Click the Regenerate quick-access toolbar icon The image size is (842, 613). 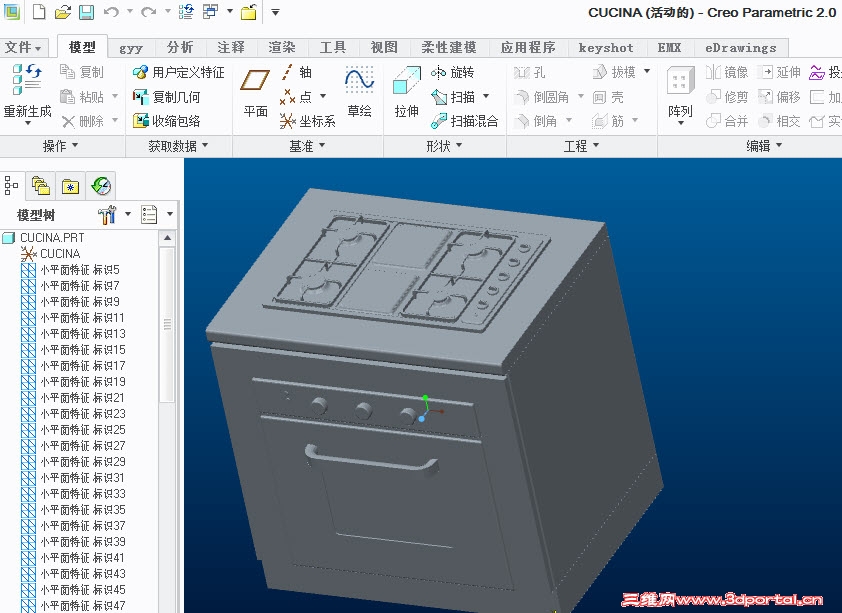[x=186, y=11]
